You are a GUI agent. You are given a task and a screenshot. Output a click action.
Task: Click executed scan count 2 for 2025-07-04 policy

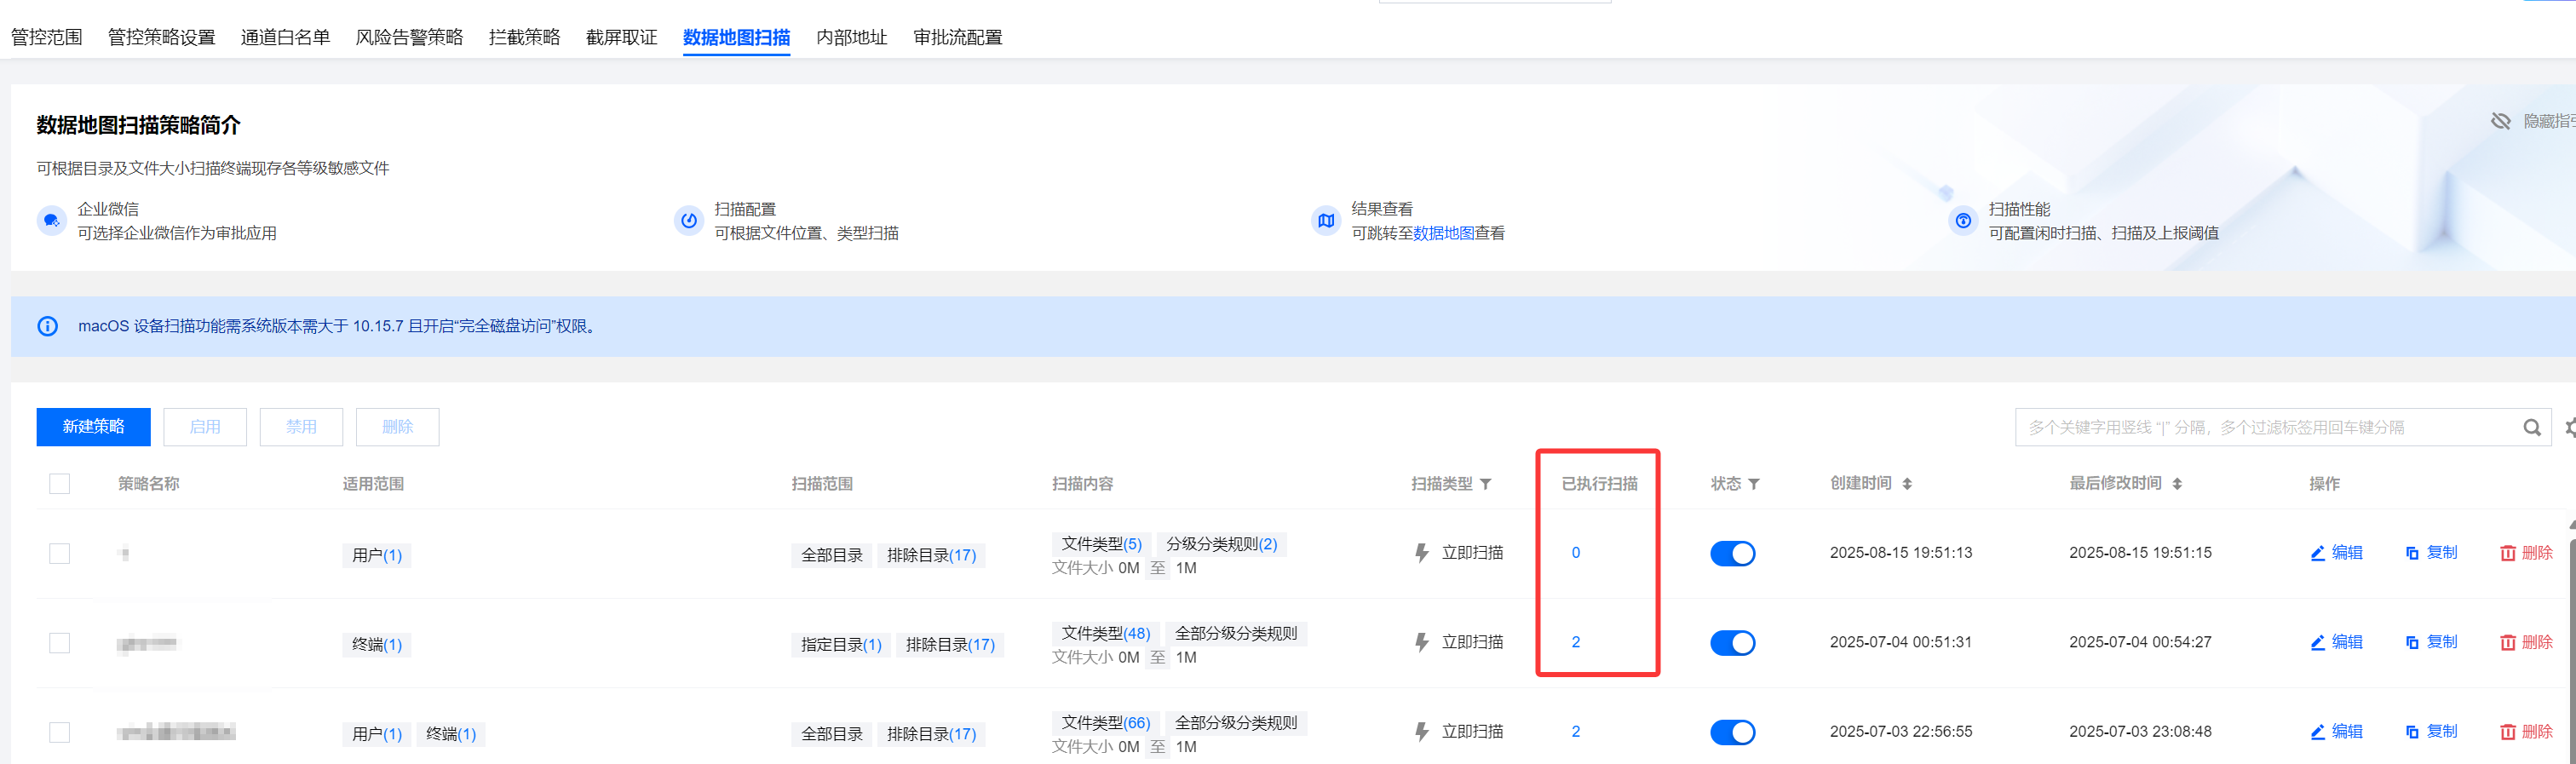(x=1575, y=642)
